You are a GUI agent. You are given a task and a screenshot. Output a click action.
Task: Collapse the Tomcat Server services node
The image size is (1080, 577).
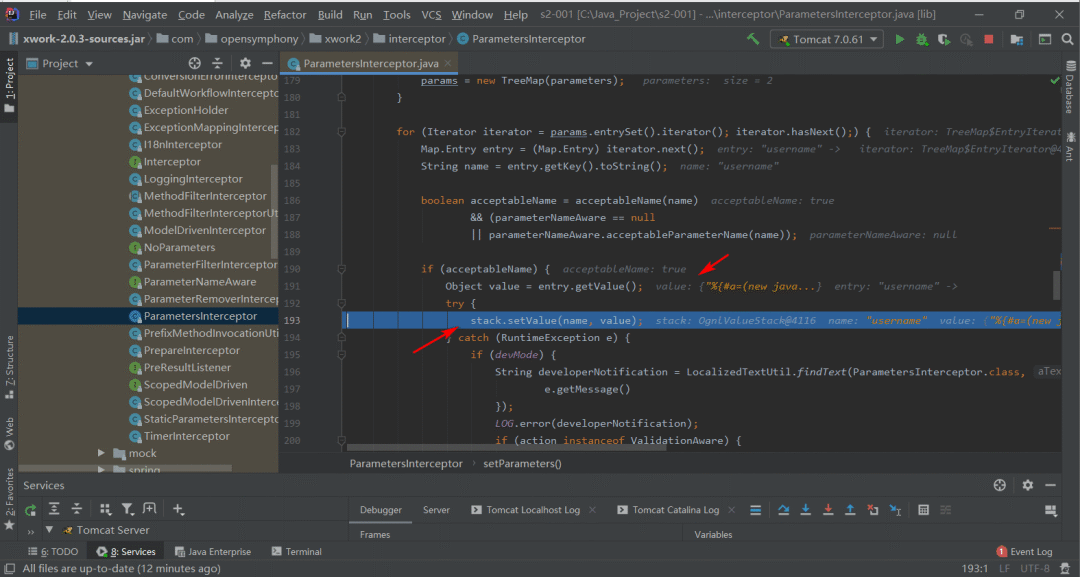coord(47,531)
